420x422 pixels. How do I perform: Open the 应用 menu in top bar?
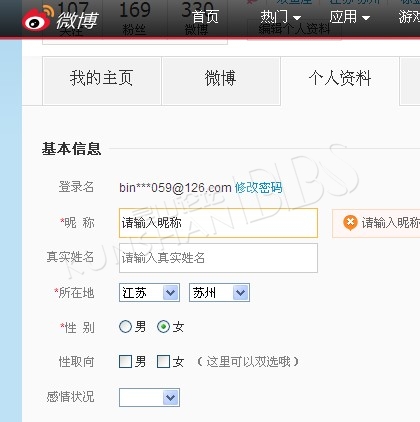(350, 17)
